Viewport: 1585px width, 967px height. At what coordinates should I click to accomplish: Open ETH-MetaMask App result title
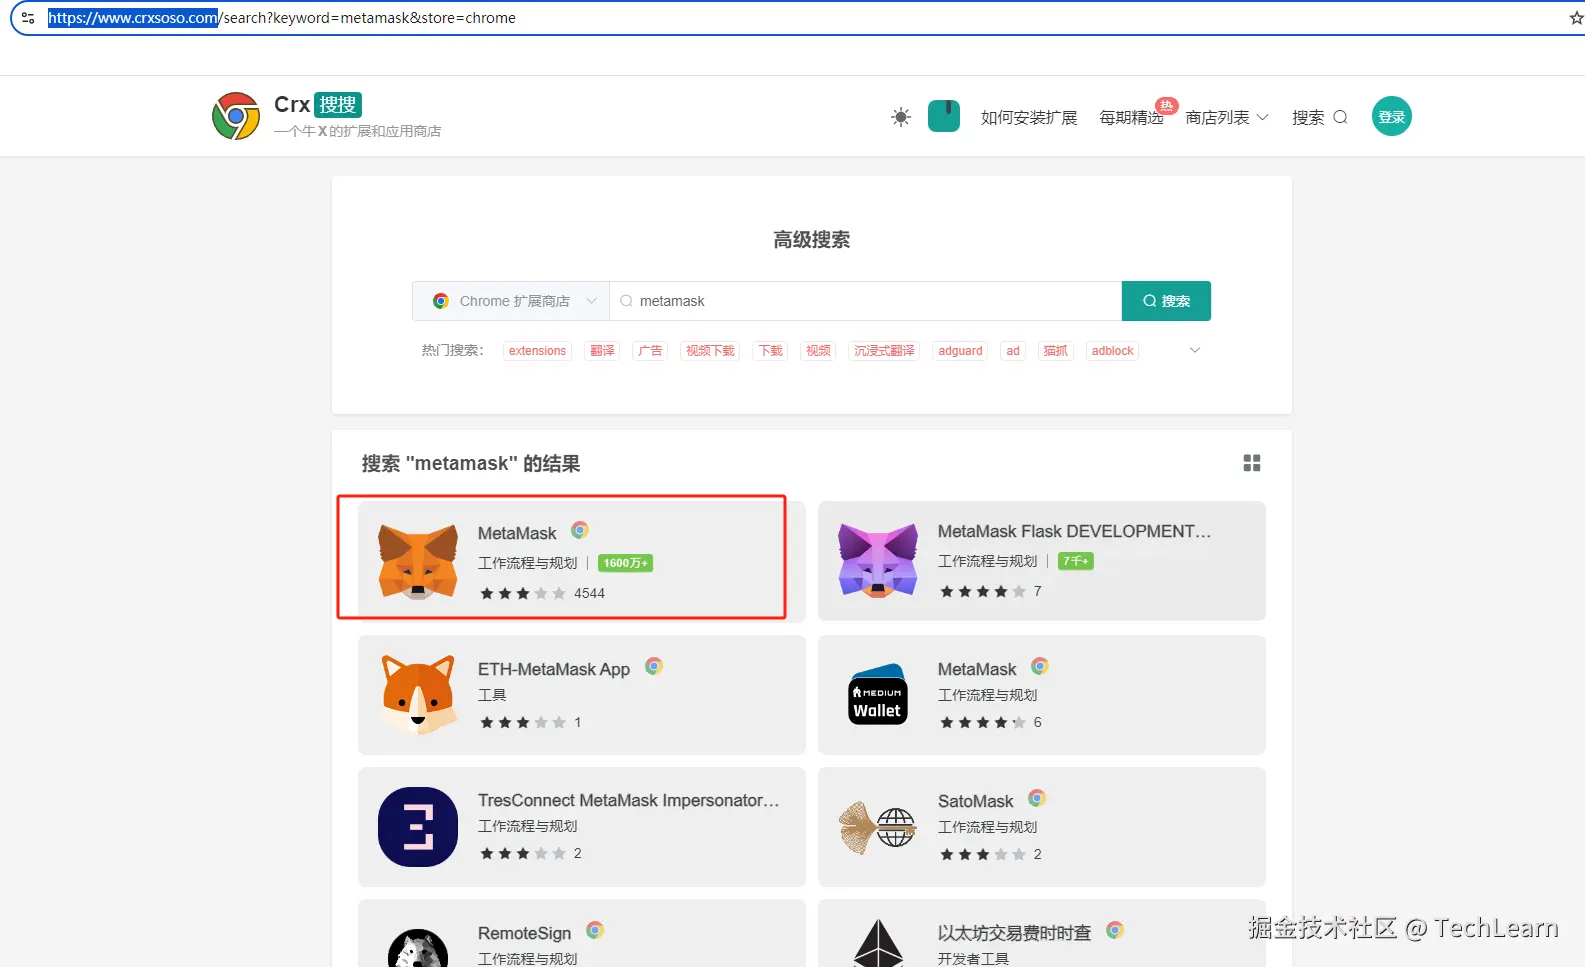554,669
